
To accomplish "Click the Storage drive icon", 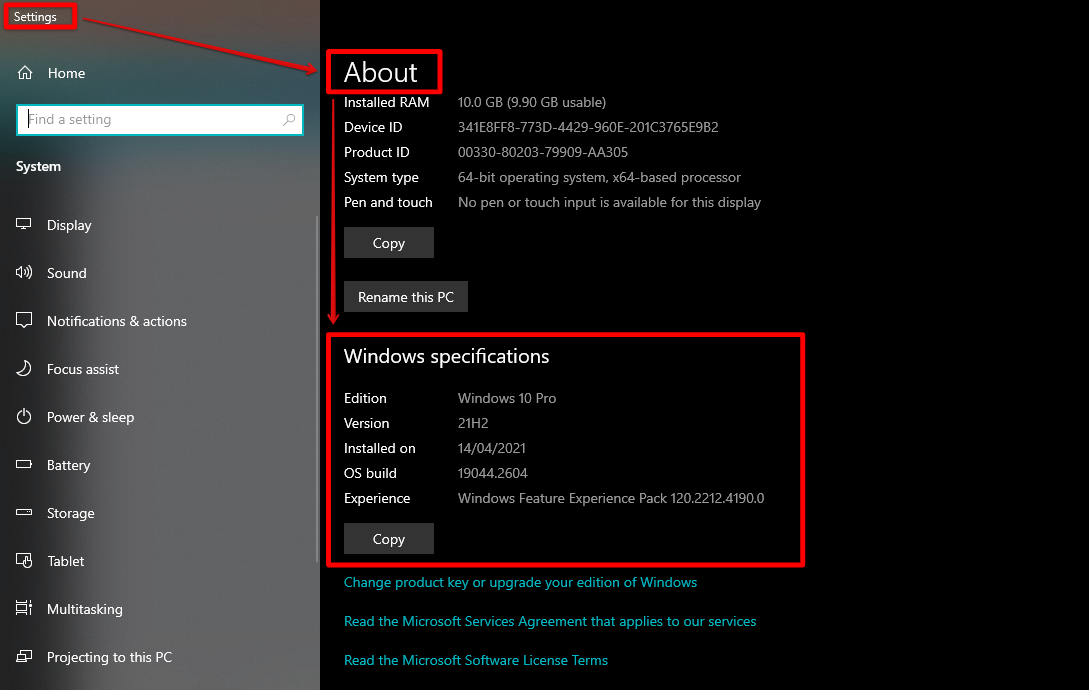I will coord(24,512).
